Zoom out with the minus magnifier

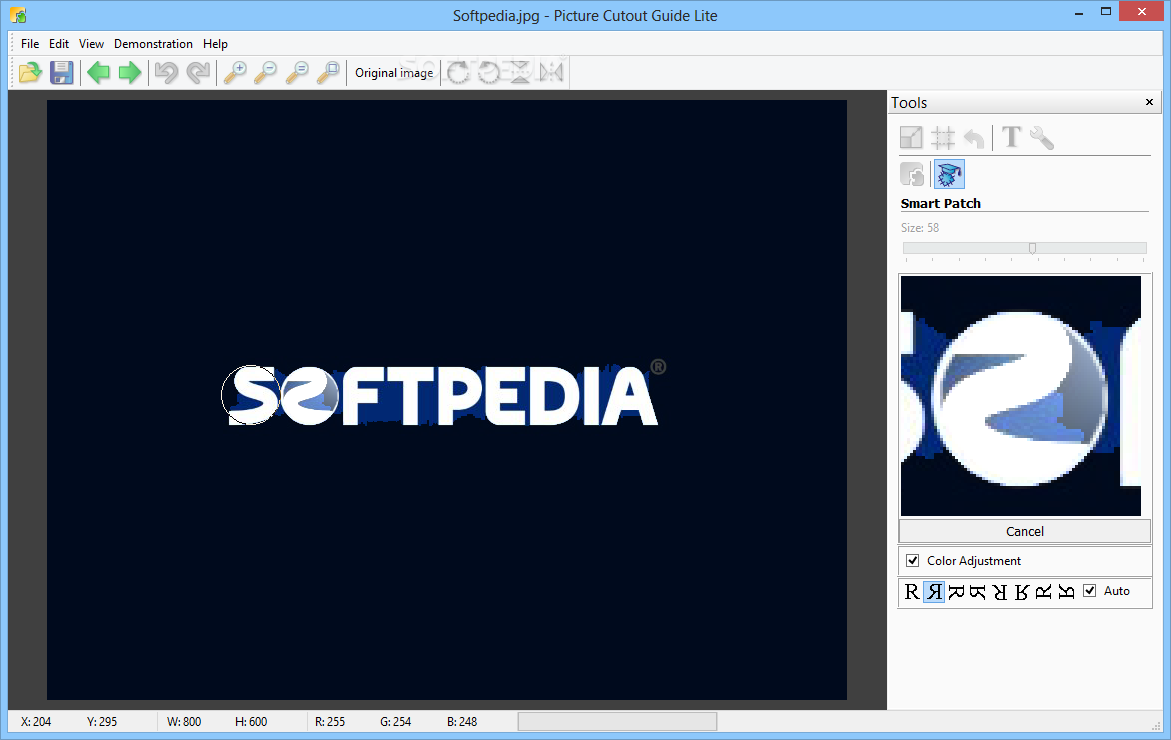coord(265,72)
